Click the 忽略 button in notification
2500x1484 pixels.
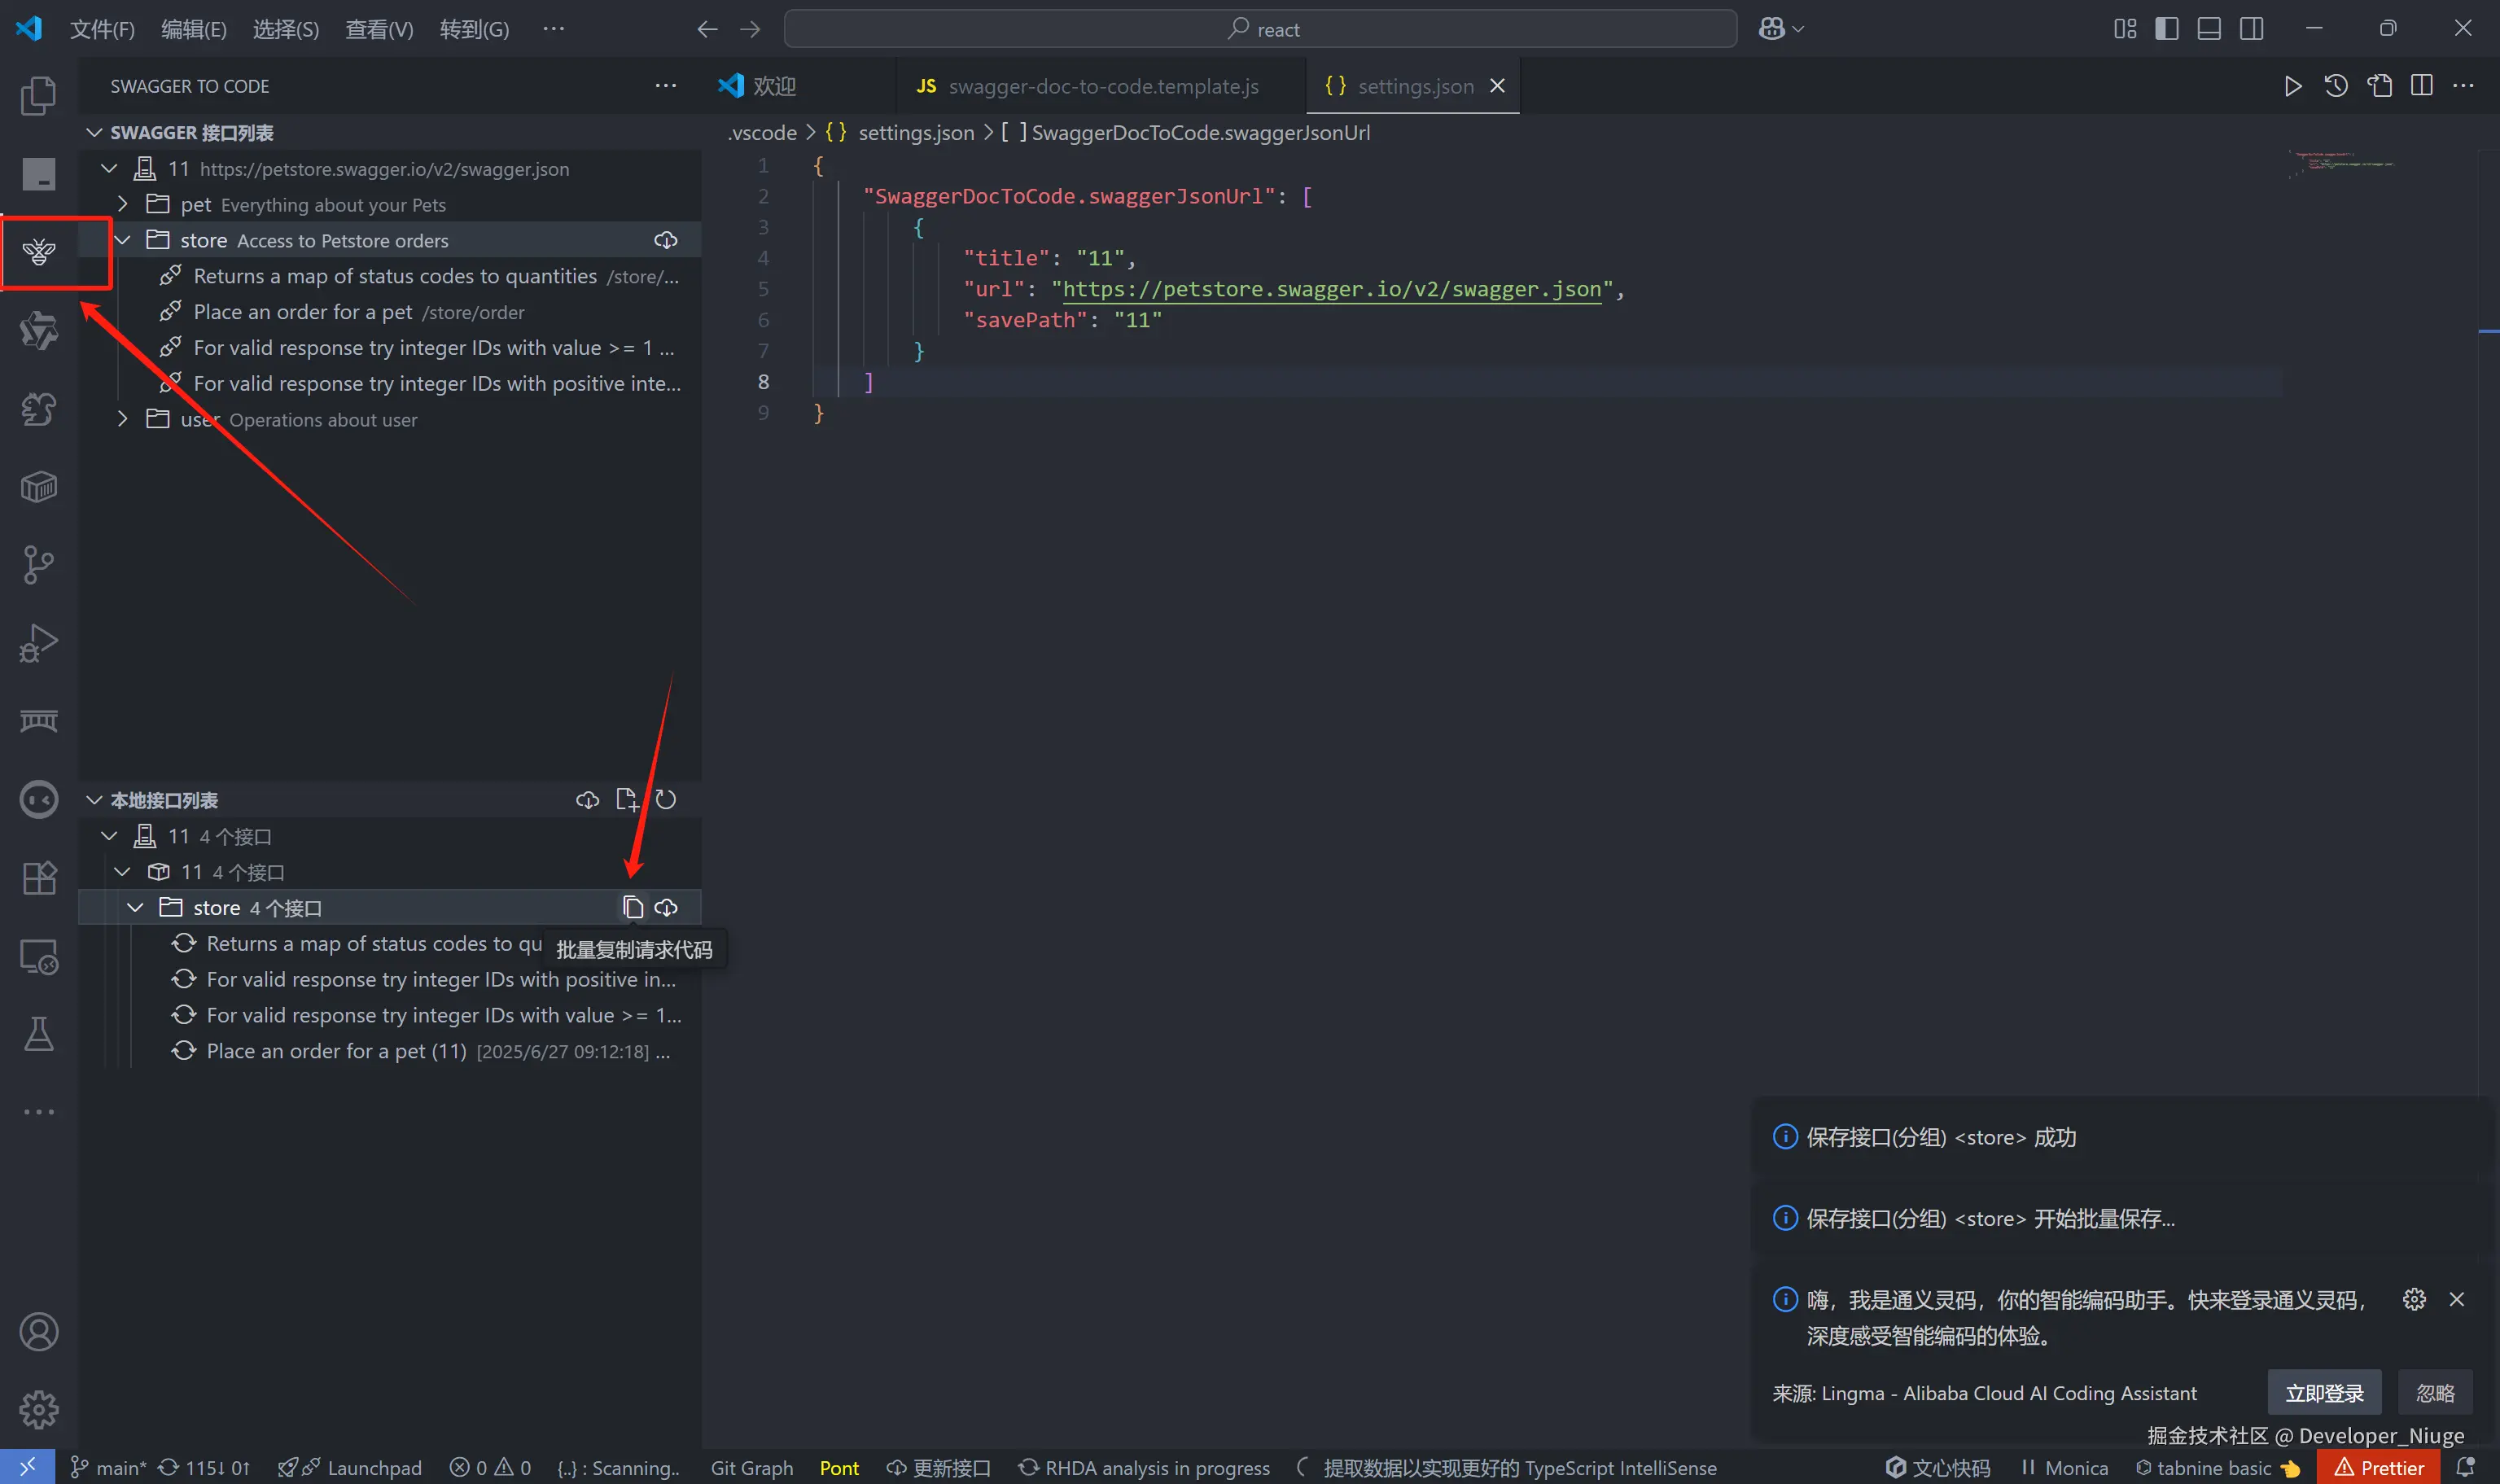2435,1393
